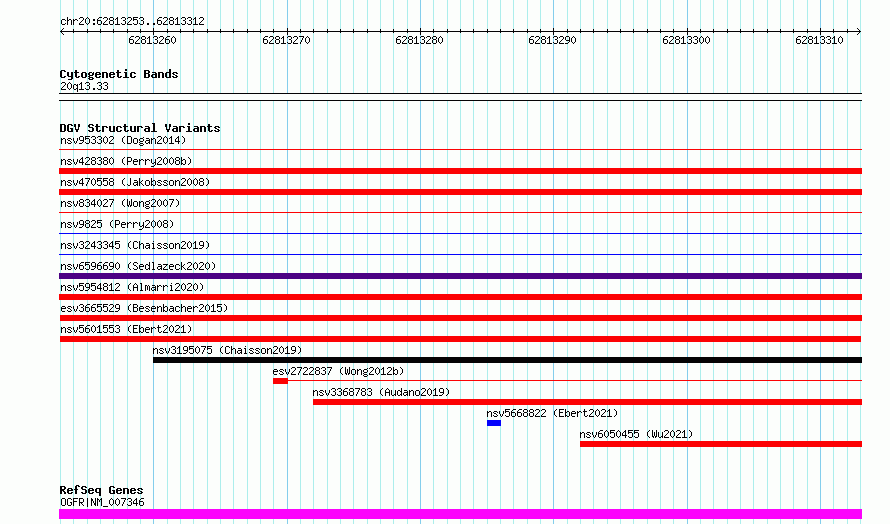Click the thin red line under nsv953302
The height and width of the screenshot is (524, 890).
pos(460,149)
